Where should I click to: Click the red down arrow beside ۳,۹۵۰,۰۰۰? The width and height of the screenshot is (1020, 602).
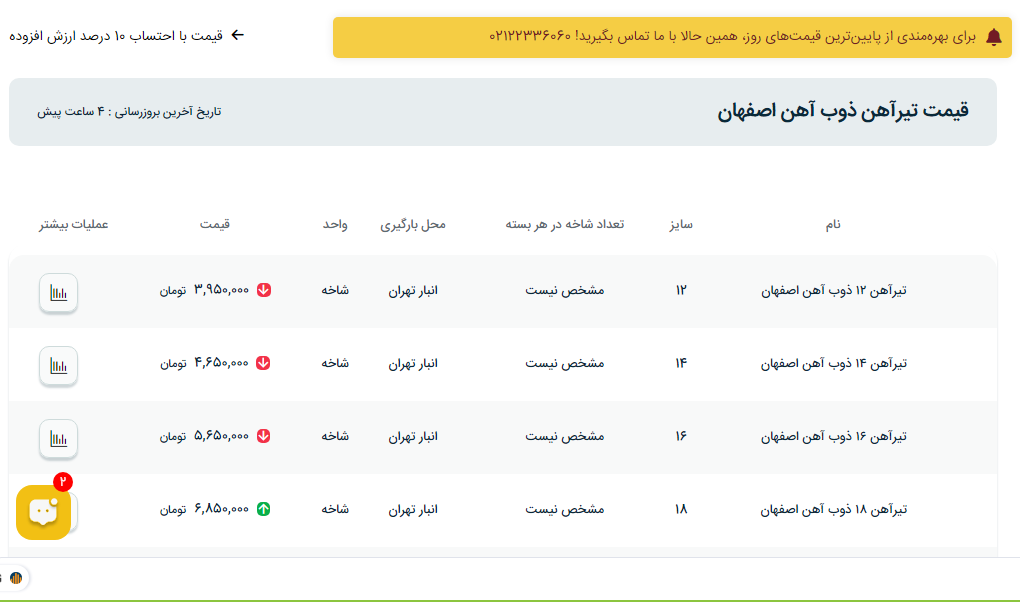tap(264, 290)
